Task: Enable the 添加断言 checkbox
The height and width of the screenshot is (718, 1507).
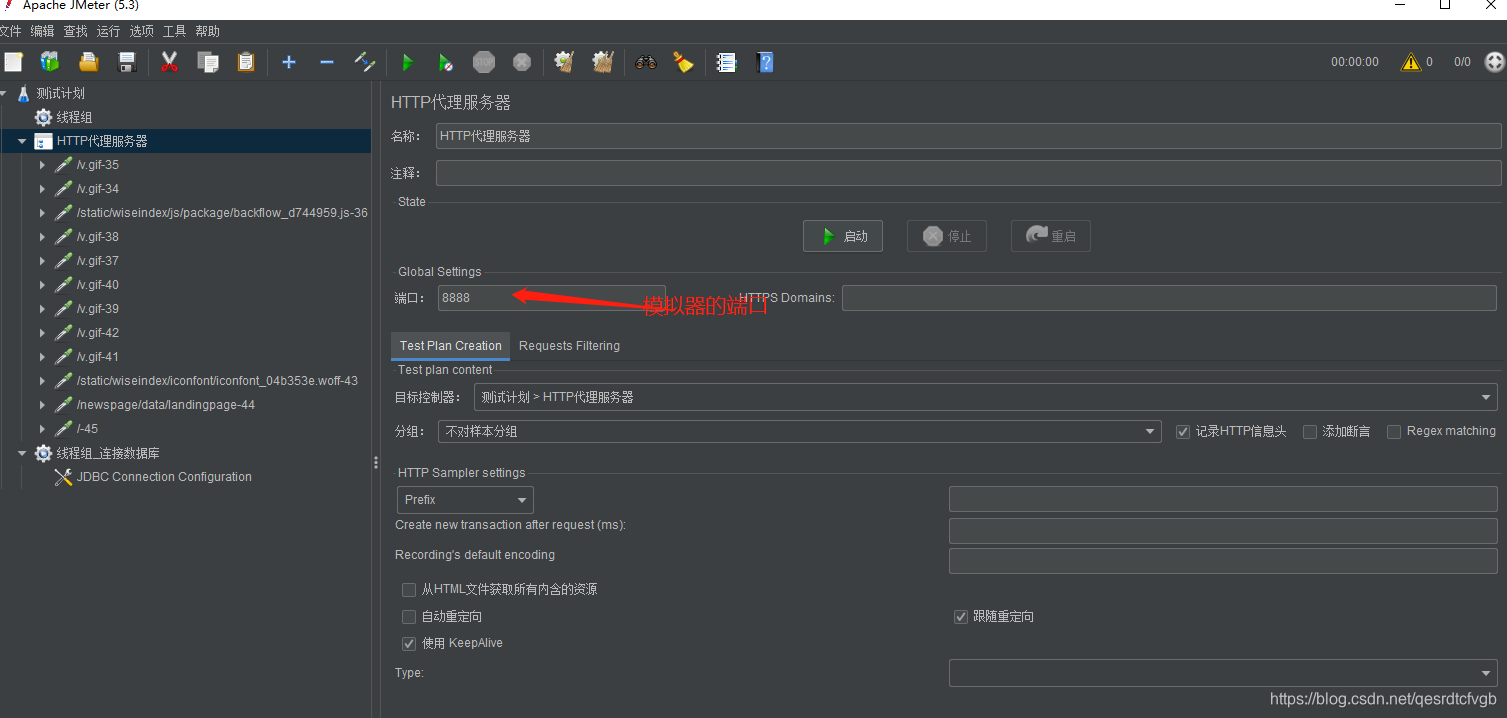Action: tap(1310, 432)
